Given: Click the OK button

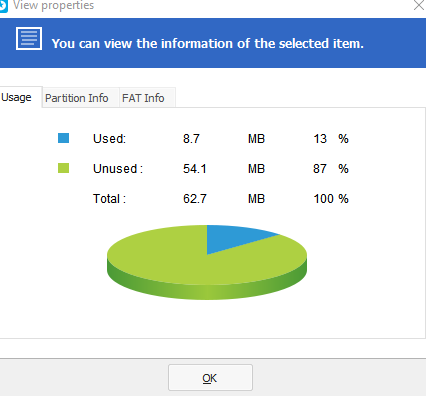Looking at the screenshot, I should [210, 377].
